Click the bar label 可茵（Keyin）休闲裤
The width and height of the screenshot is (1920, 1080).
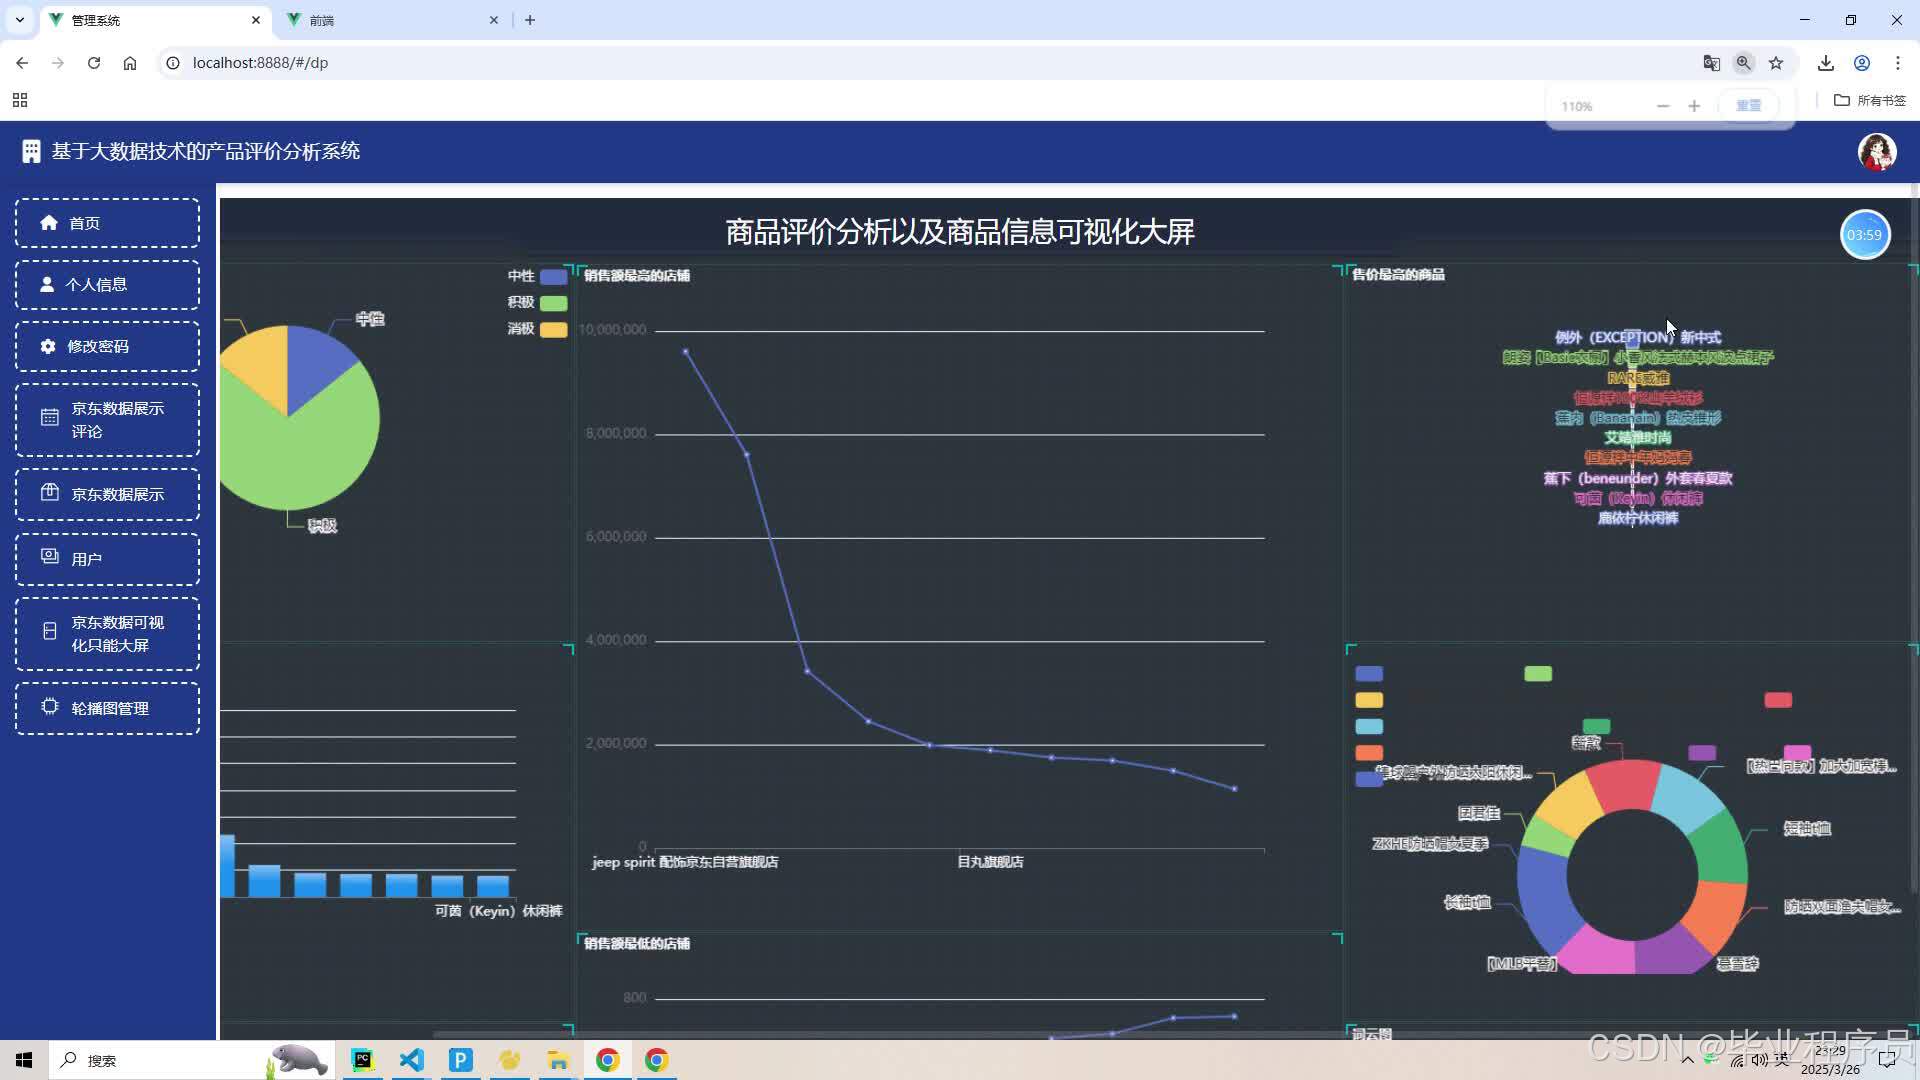coord(498,911)
